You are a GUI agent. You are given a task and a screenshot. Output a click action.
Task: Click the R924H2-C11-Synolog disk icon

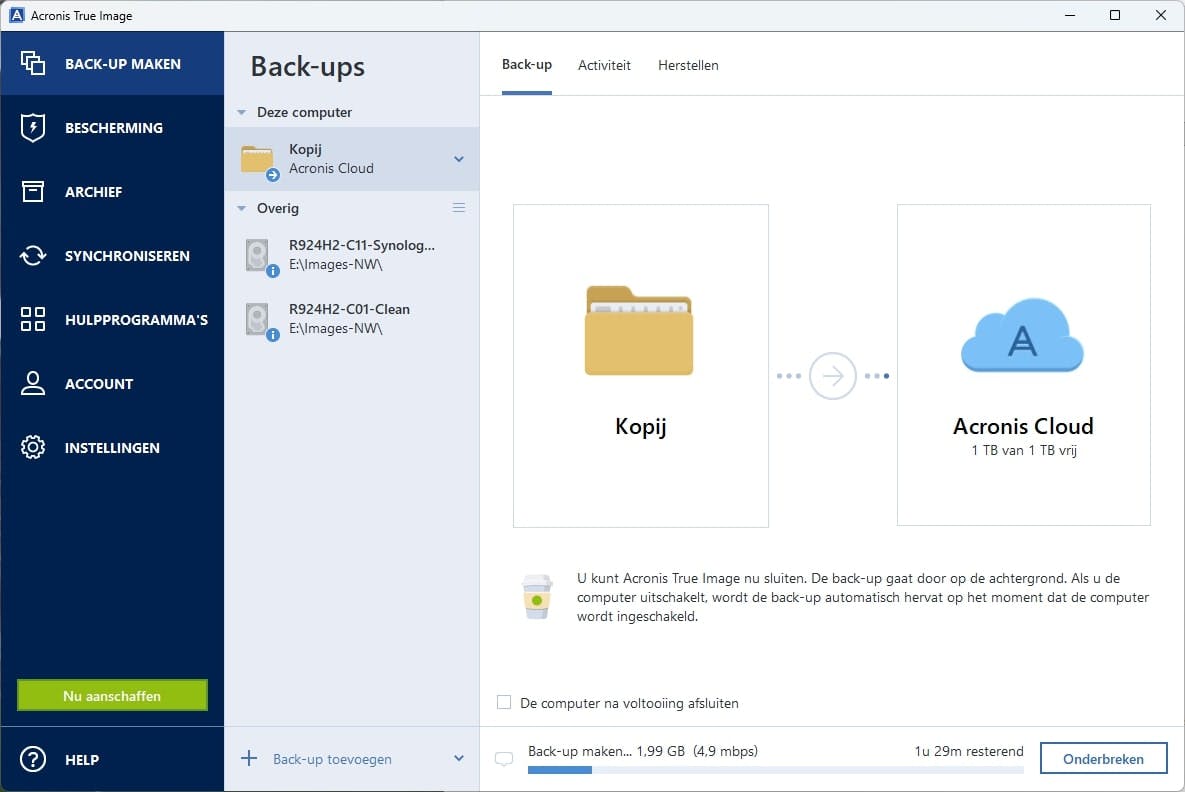(258, 255)
